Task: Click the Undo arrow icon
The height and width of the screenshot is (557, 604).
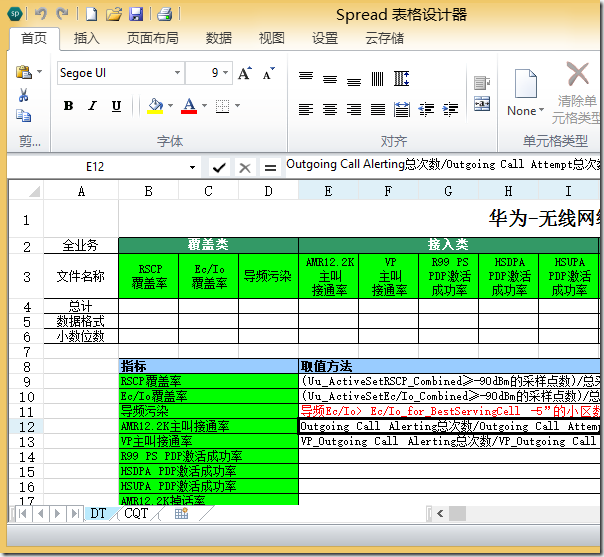Action: click(x=41, y=14)
